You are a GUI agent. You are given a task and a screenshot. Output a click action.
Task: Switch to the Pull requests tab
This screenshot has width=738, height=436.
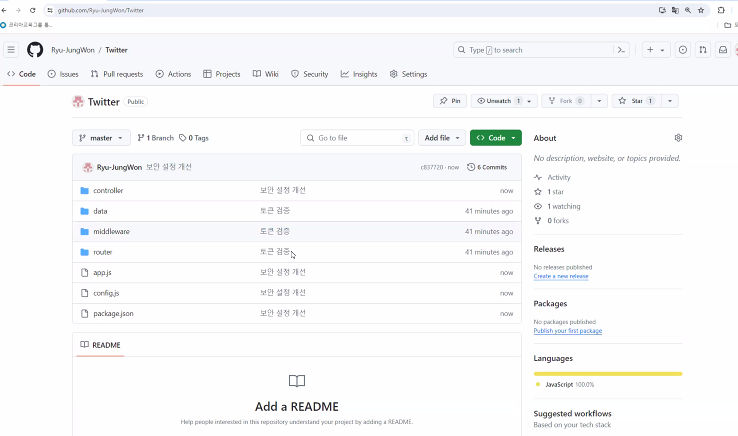(x=117, y=74)
